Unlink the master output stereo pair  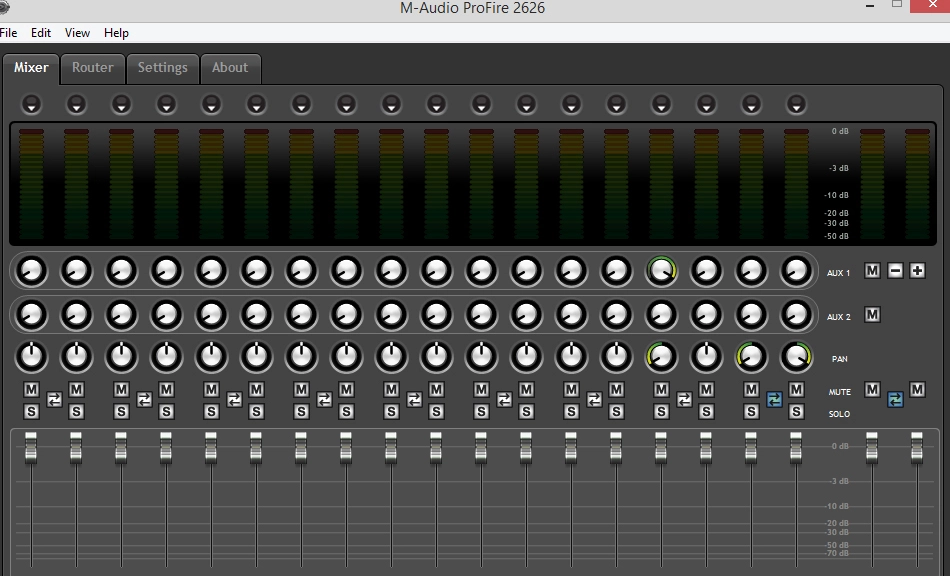(895, 400)
